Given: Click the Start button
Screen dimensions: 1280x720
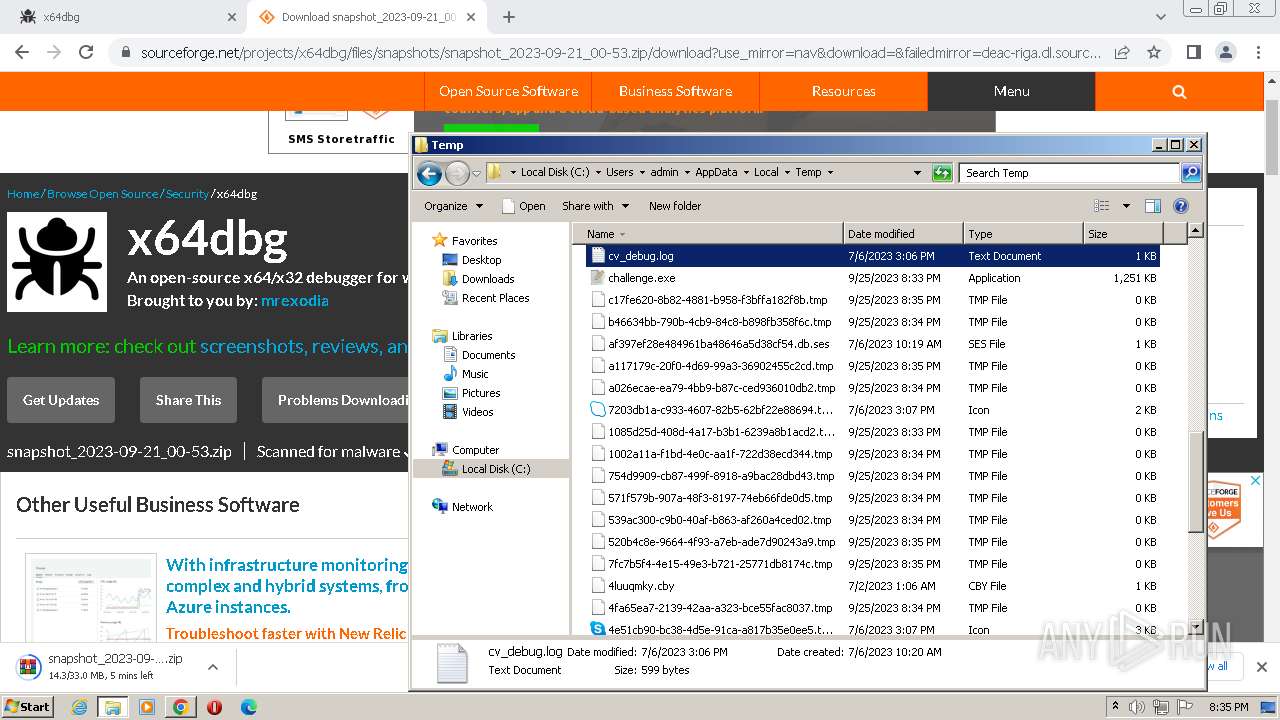Looking at the screenshot, I should [28, 707].
